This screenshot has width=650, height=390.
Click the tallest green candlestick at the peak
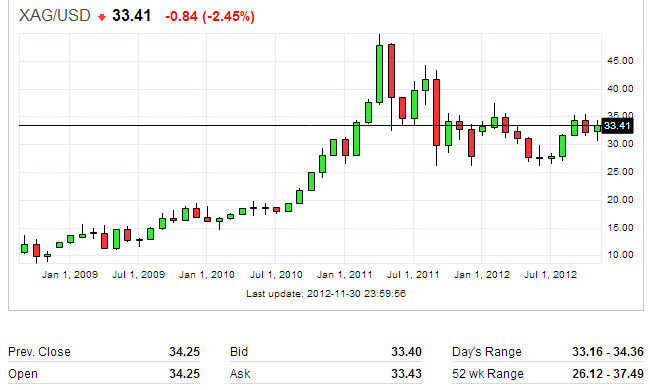[x=379, y=74]
